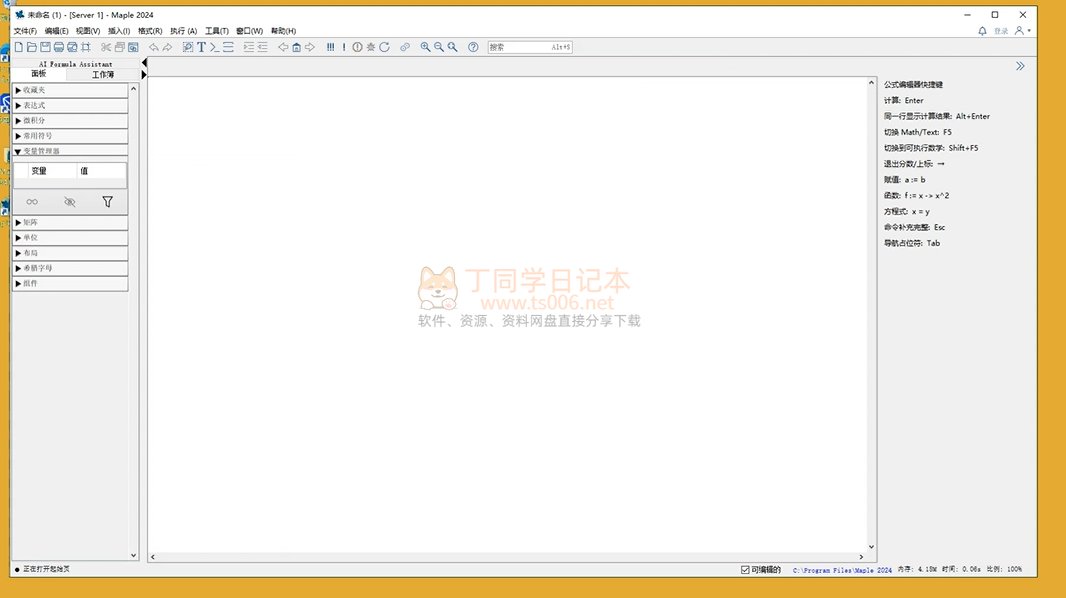The image size is (1066, 598).
Task: Click the hyperlink chain icon in the toolbar
Action: click(x=405, y=47)
